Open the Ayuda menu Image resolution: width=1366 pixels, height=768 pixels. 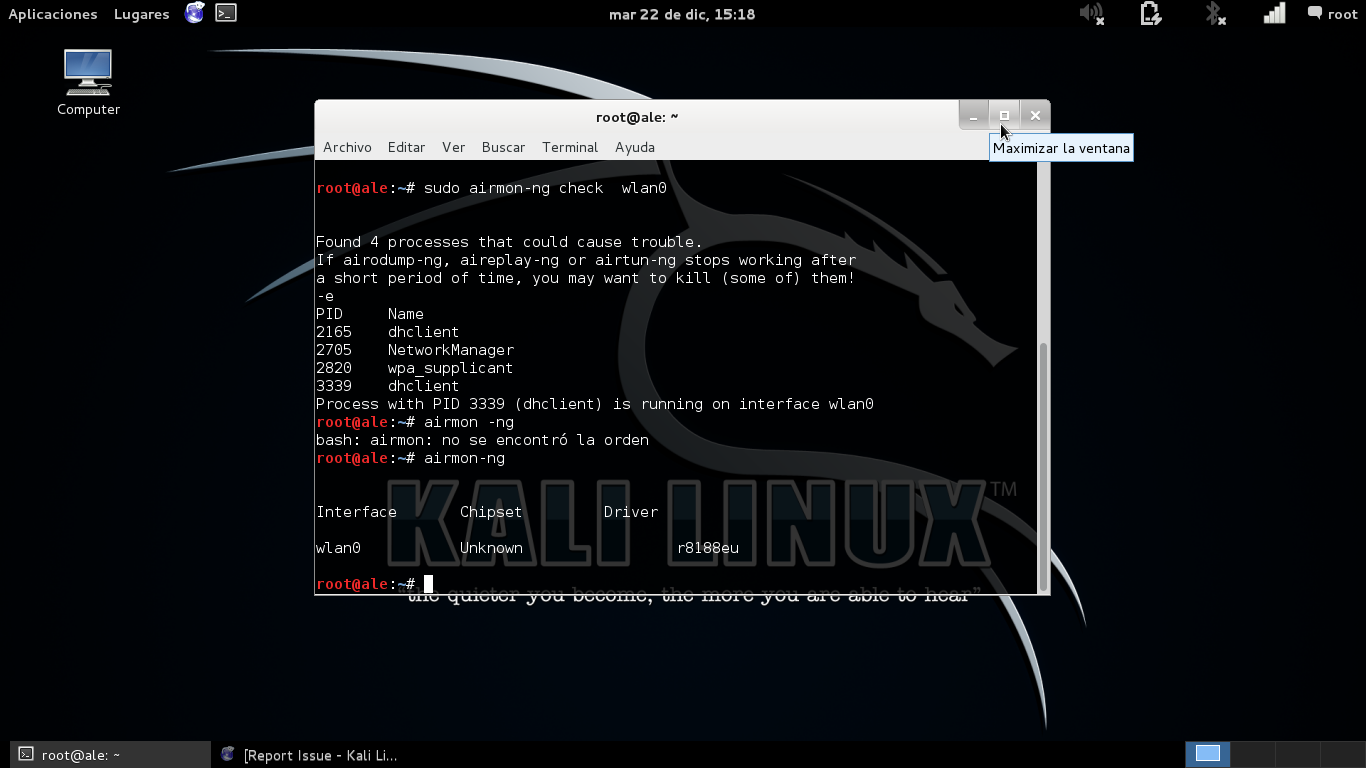coord(635,147)
